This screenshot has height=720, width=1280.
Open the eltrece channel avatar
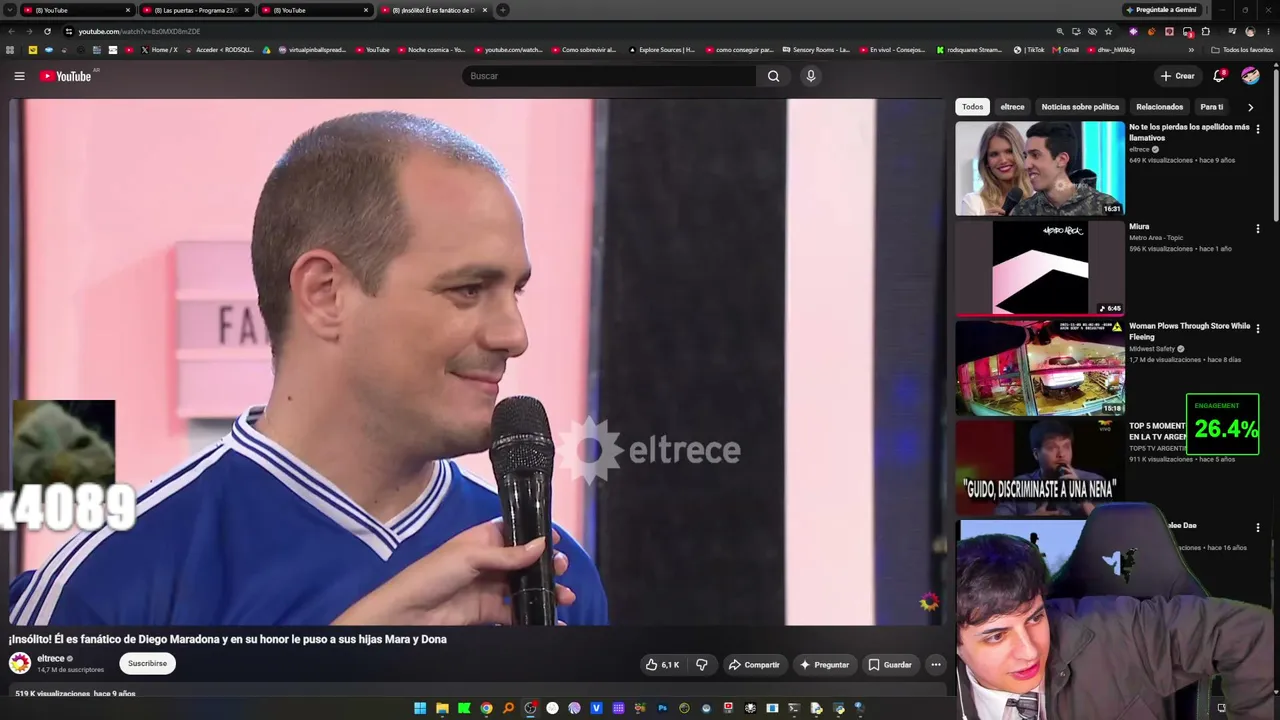20,663
